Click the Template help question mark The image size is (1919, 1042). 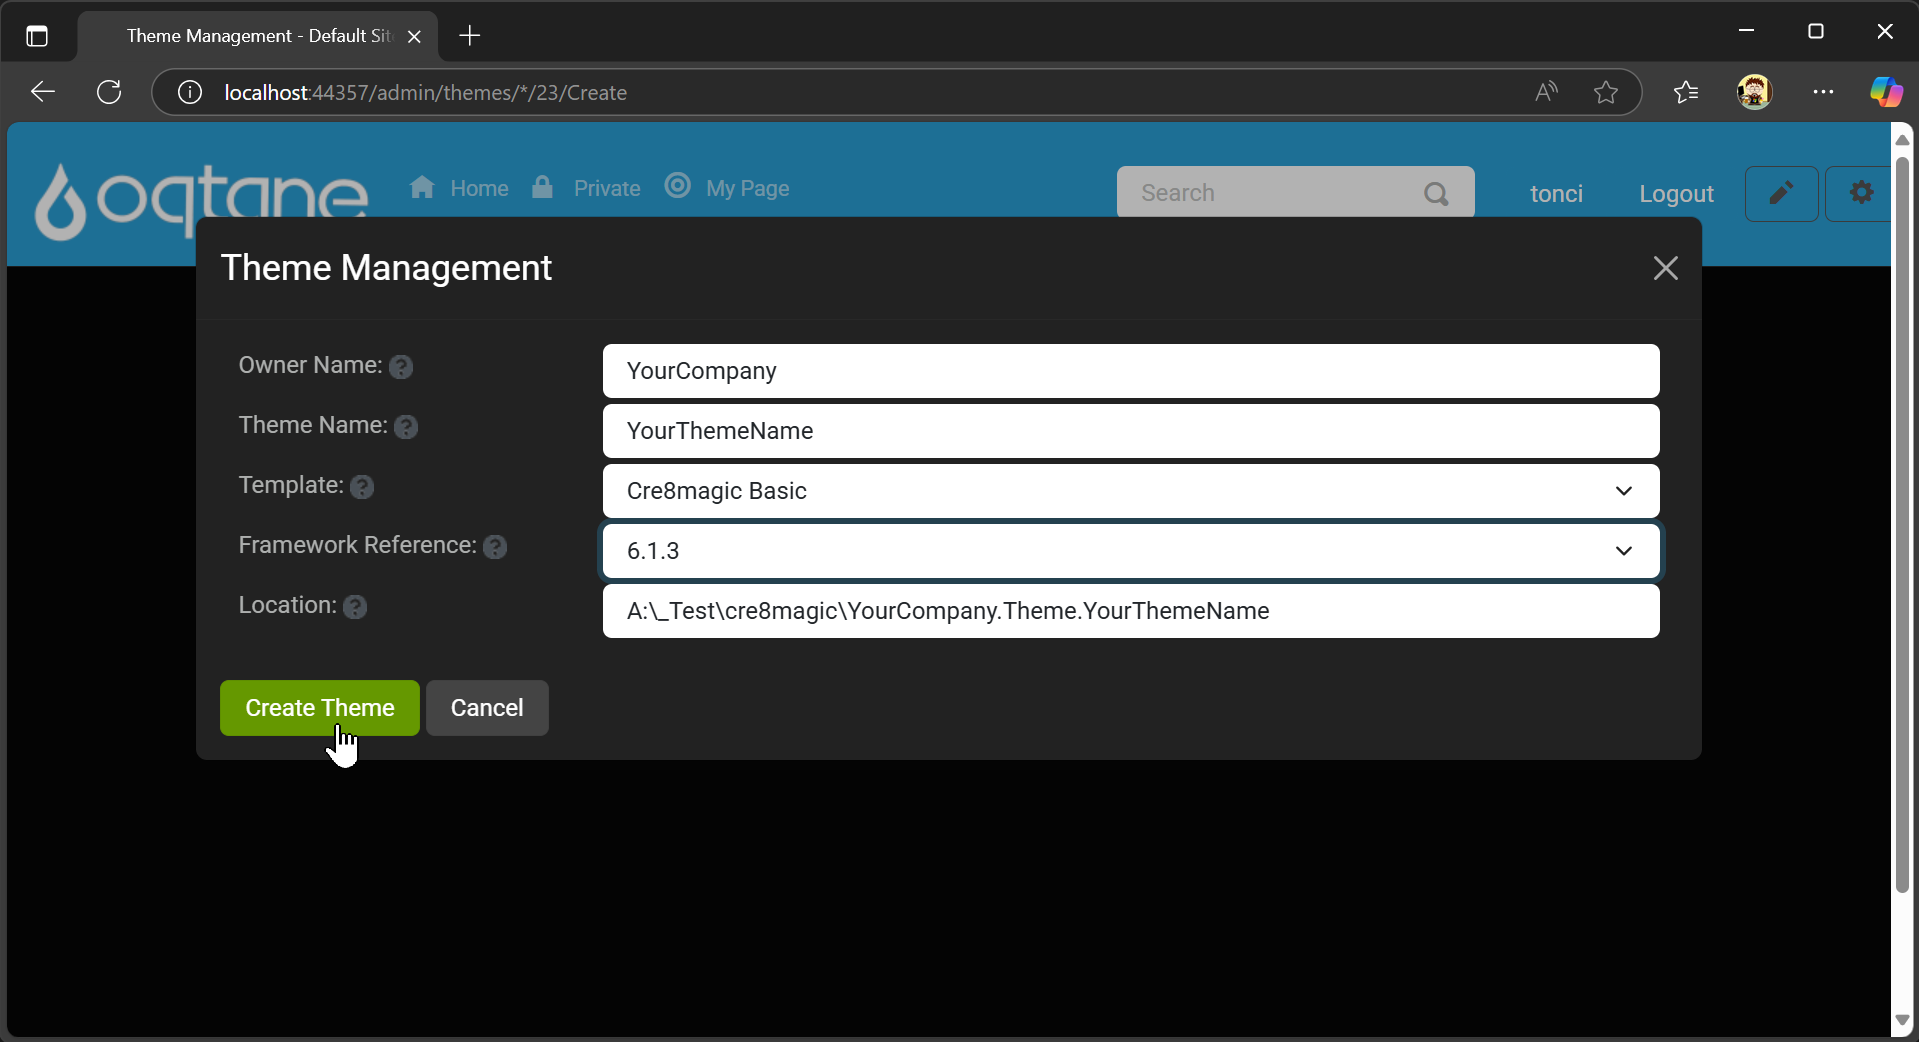362,487
